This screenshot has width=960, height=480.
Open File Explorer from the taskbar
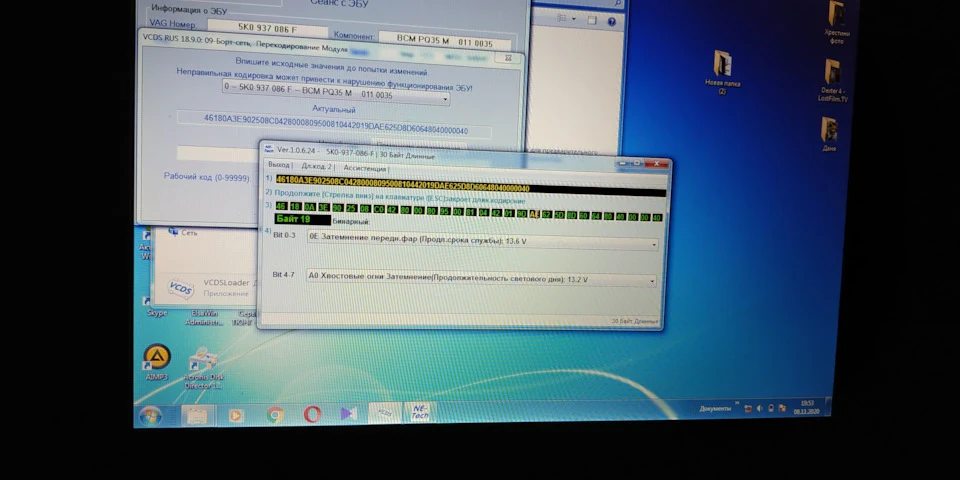197,416
